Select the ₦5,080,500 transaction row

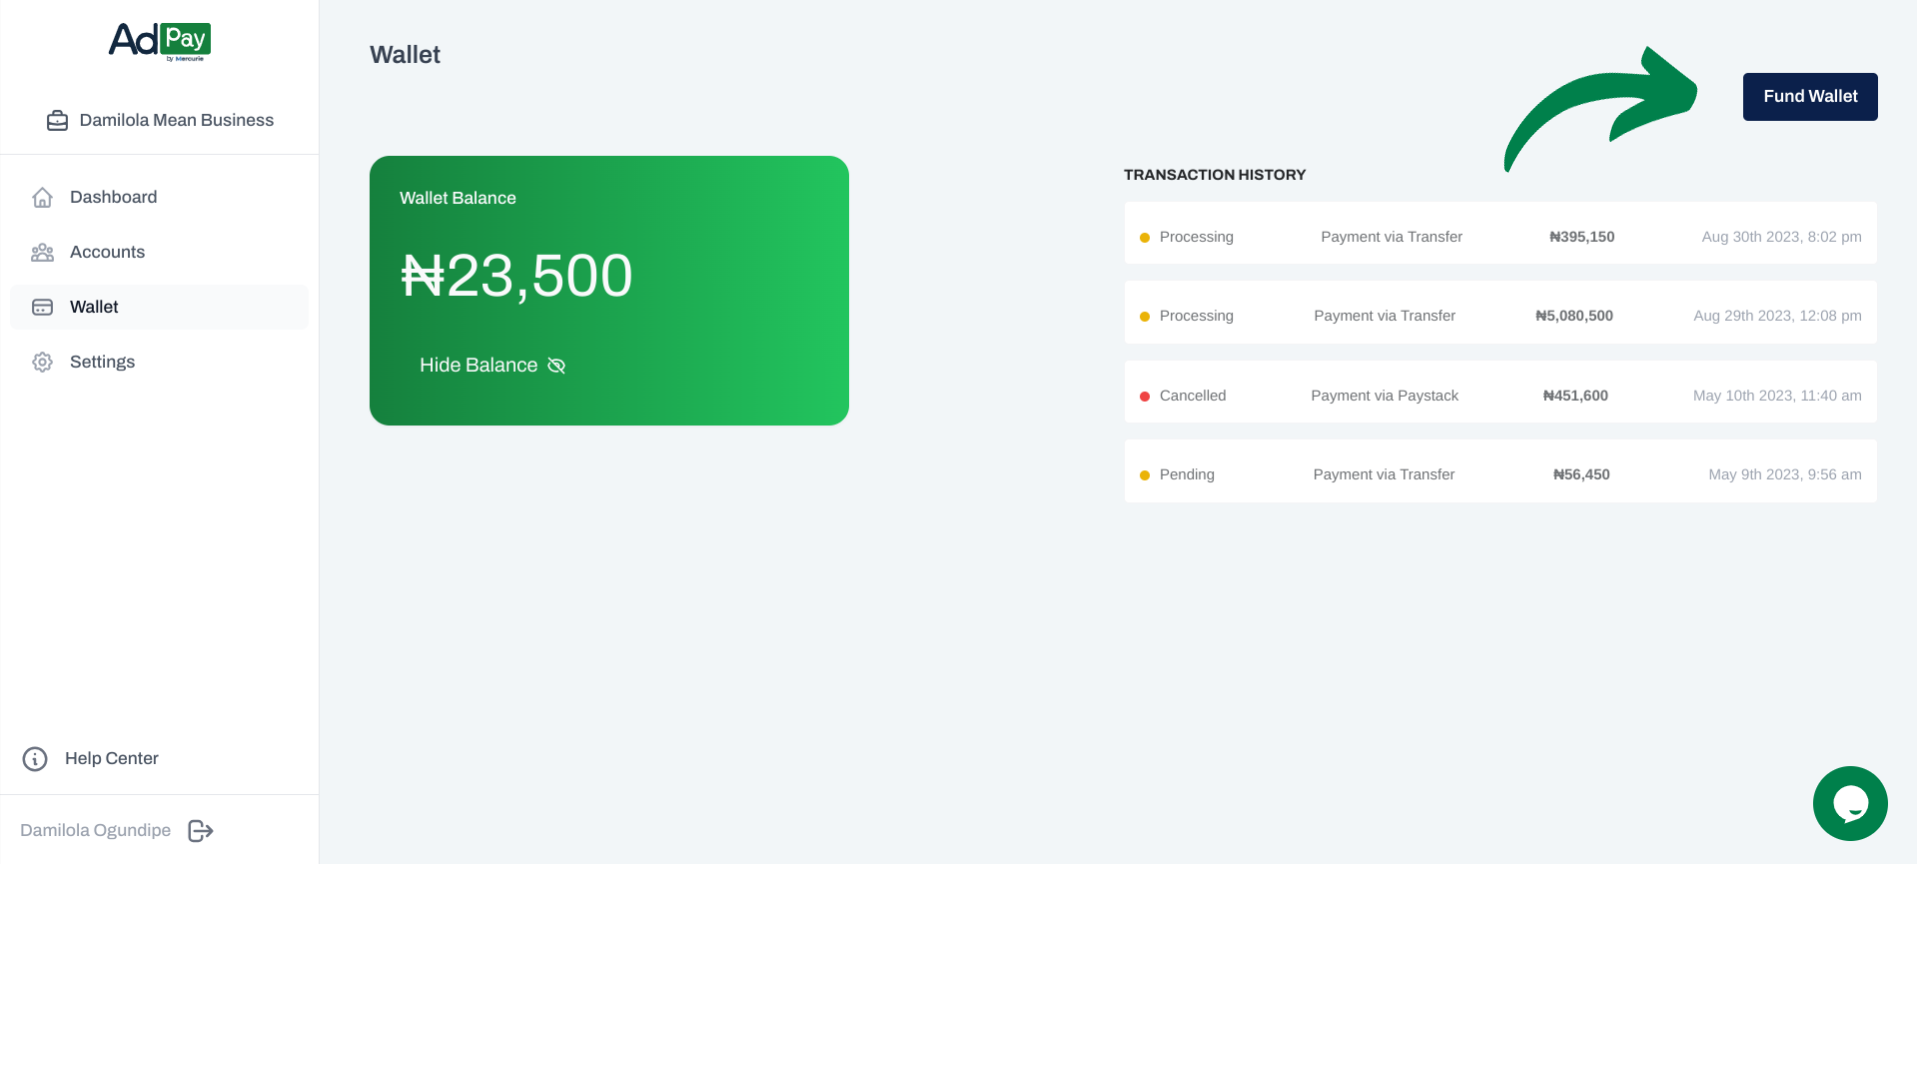(x=1500, y=314)
